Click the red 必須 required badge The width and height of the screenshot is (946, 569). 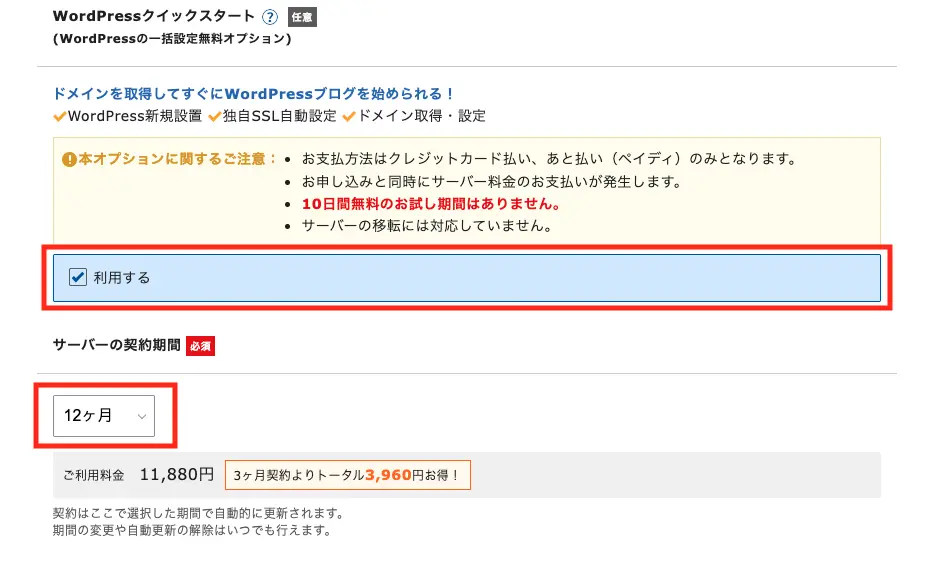(200, 346)
